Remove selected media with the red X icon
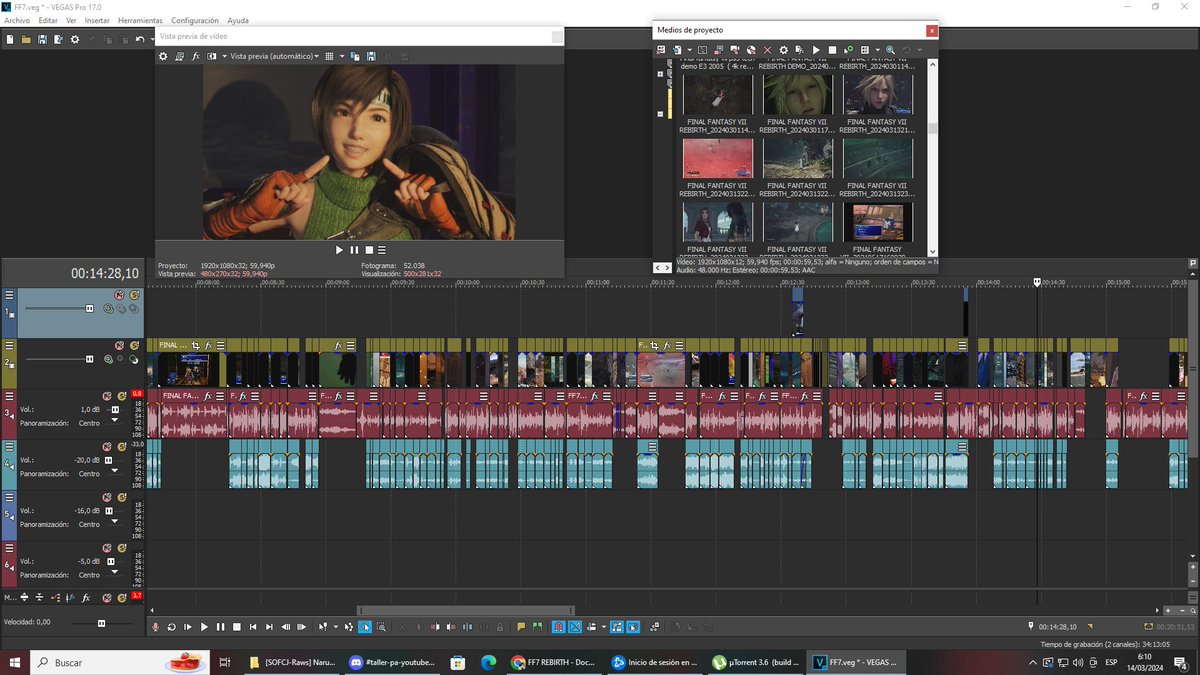The width and height of the screenshot is (1200, 675). tap(767, 50)
